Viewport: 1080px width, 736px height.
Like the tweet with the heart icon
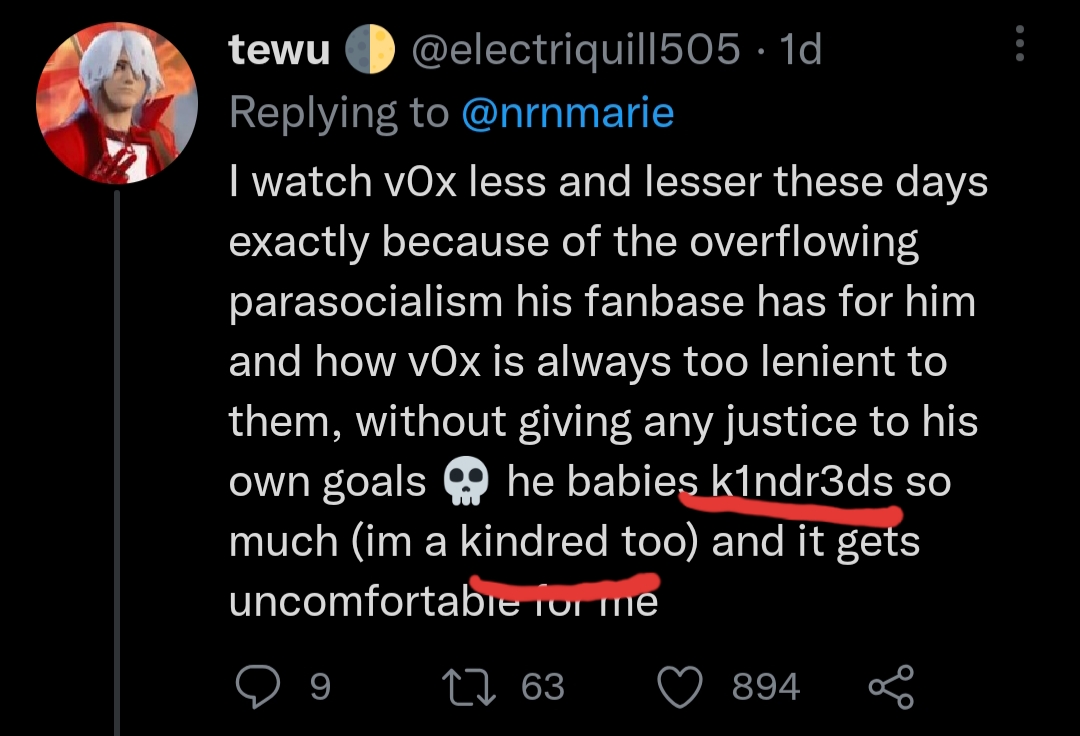click(x=680, y=687)
